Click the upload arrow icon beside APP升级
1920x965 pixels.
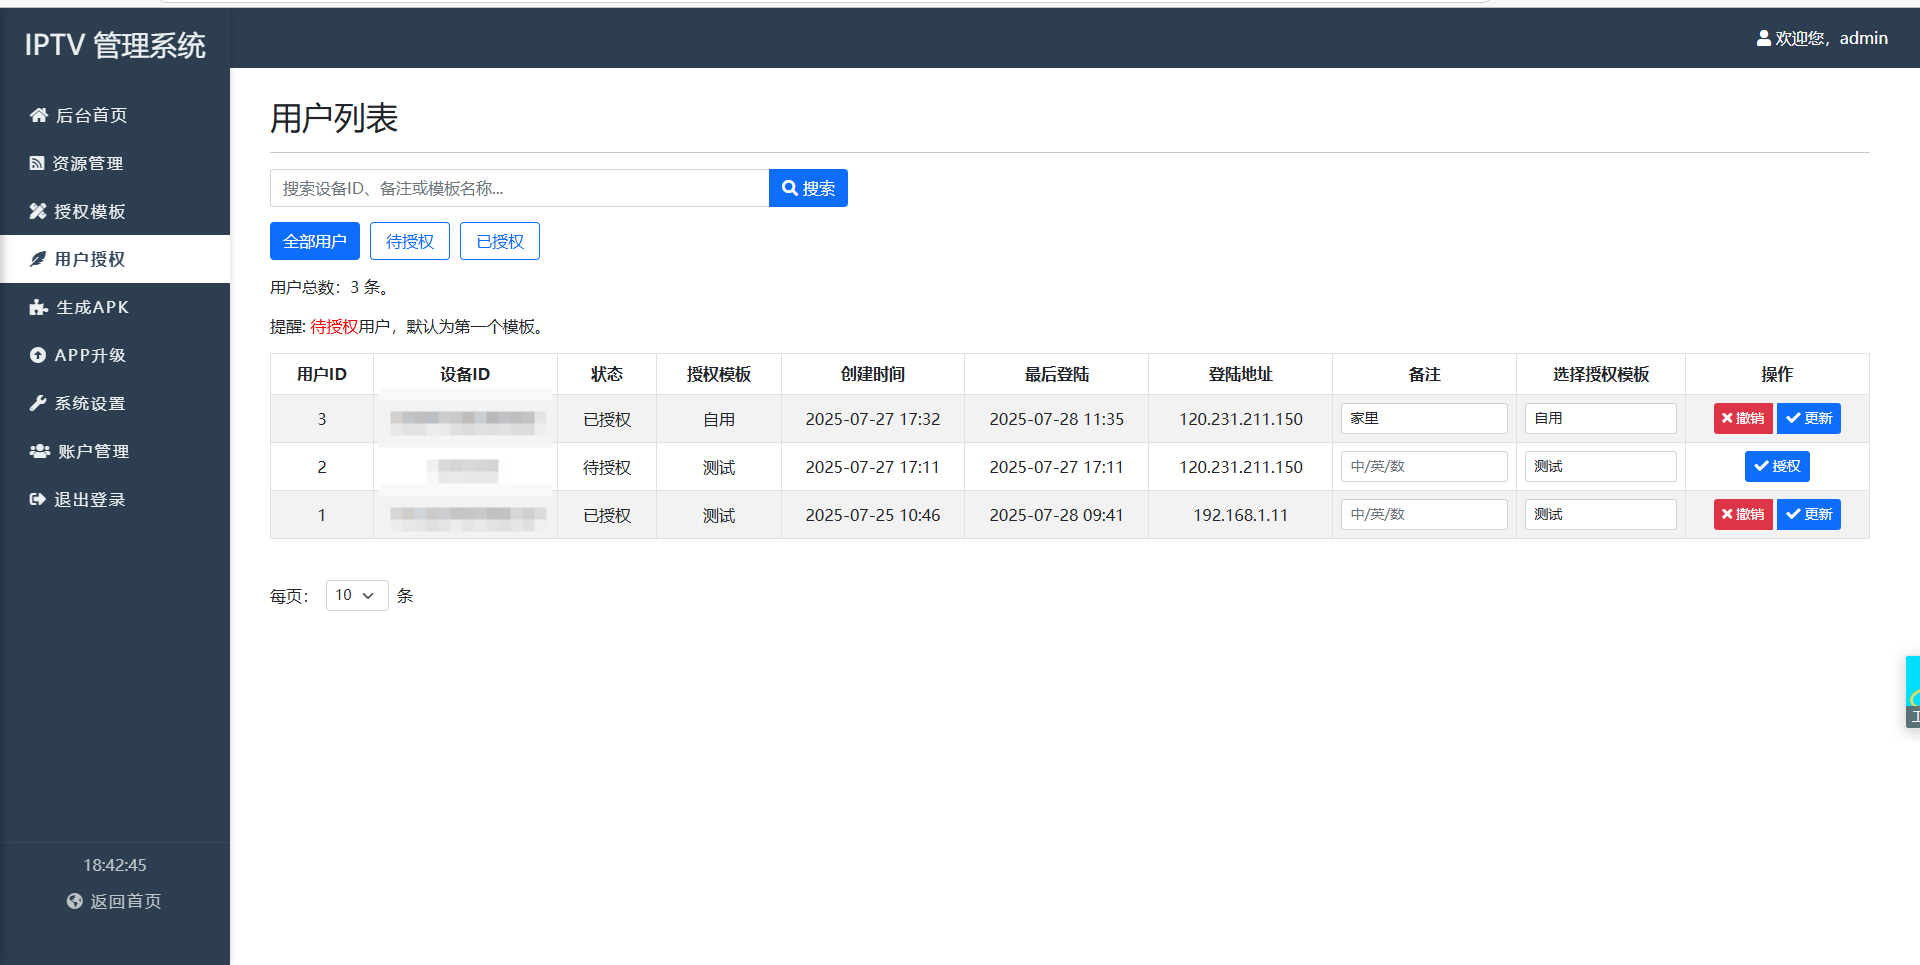pos(38,355)
